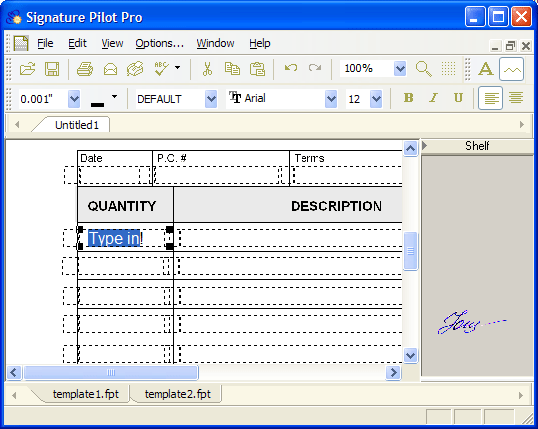Switch to the template2.fpt tab
Screen dimensions: 538x429
click(177, 394)
